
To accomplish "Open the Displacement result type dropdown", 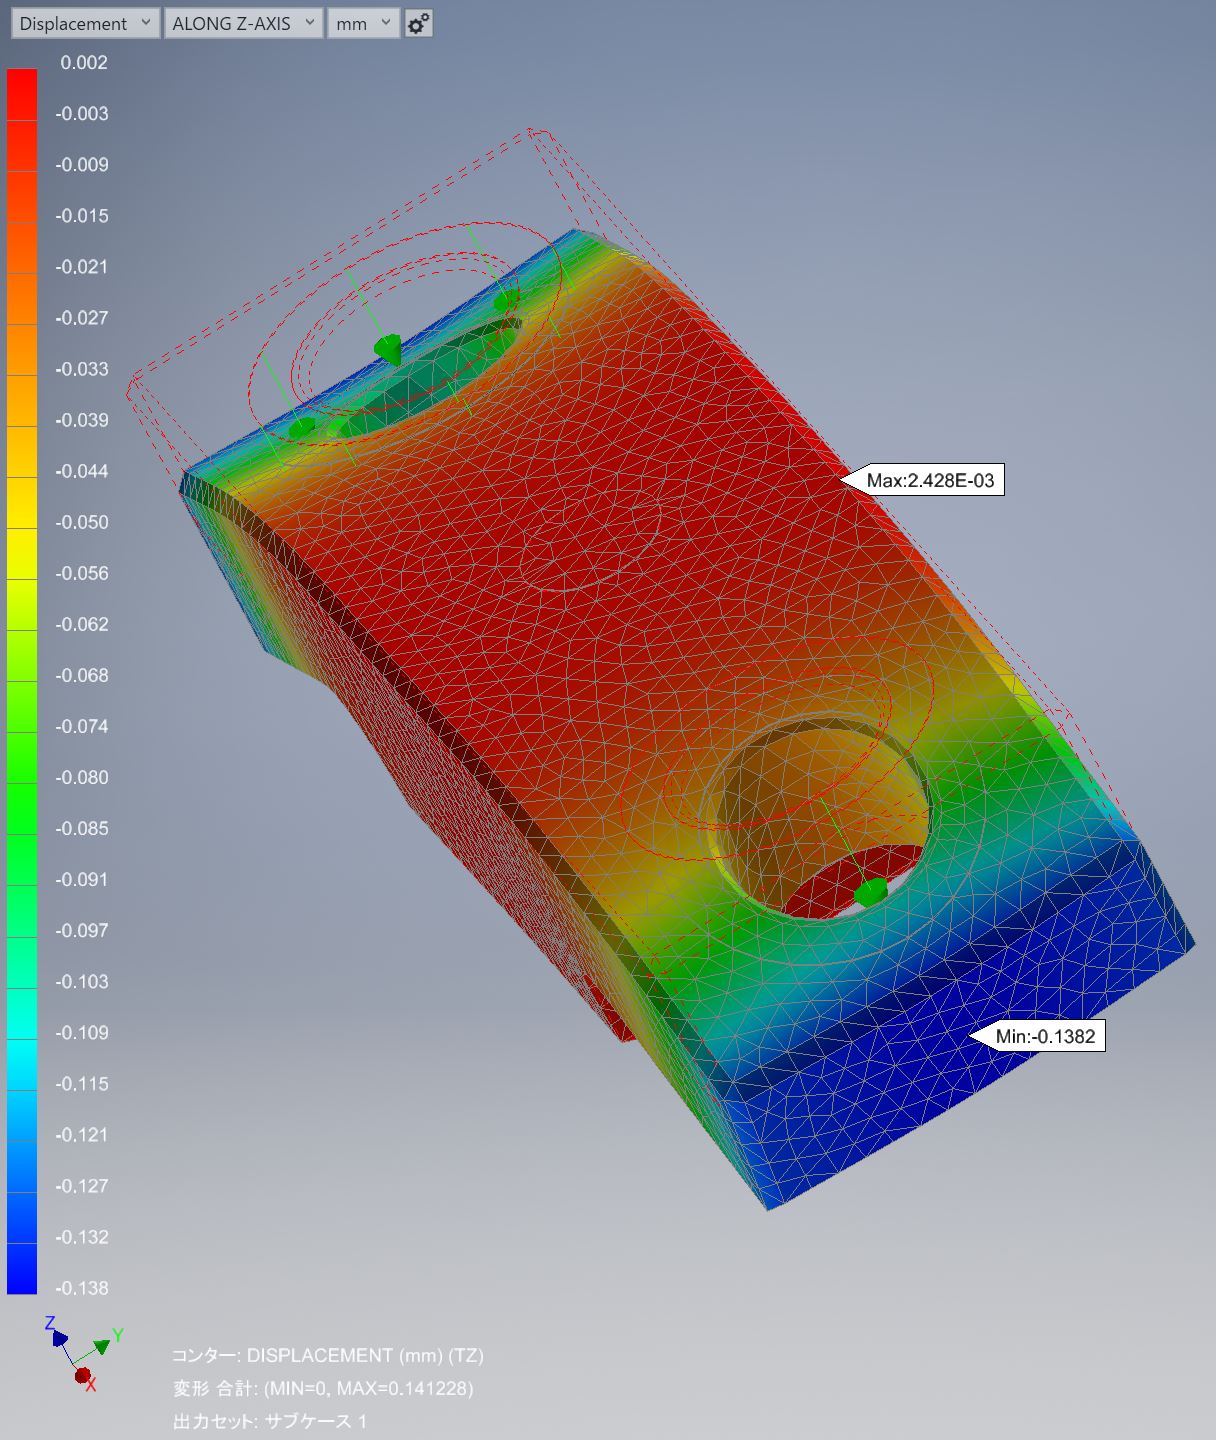I will [x=85, y=23].
